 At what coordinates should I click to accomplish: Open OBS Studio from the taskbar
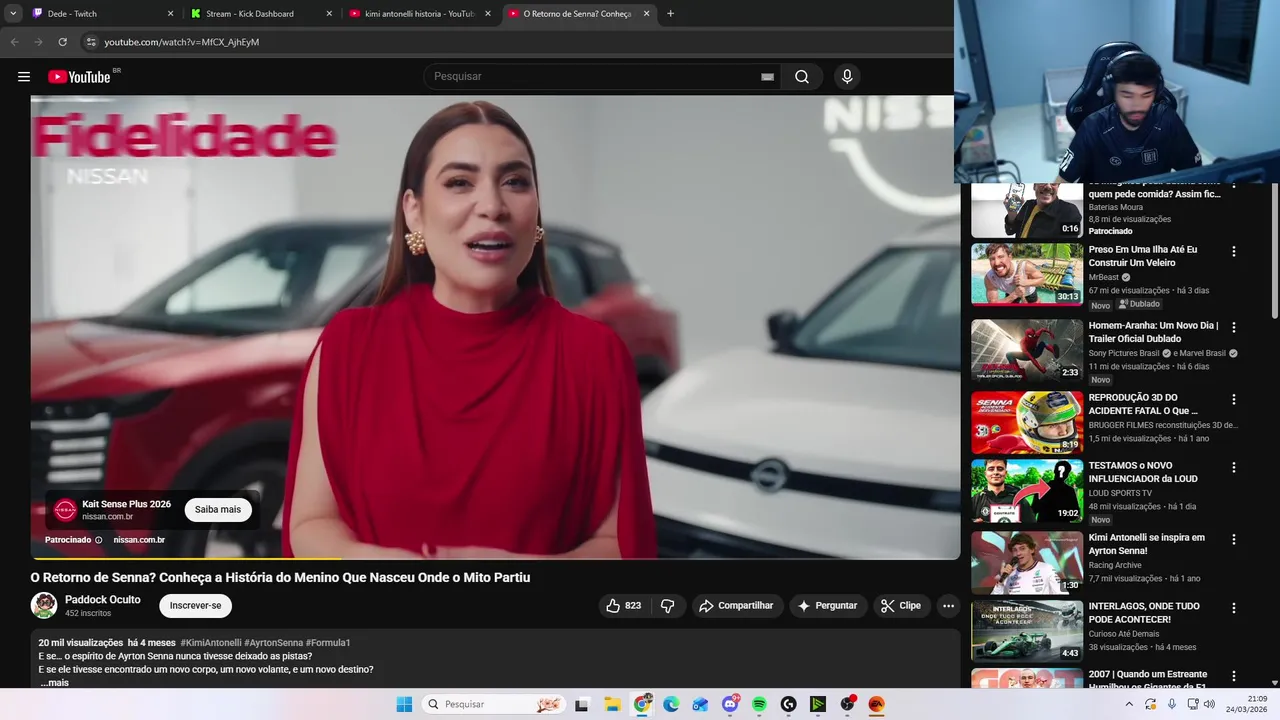[847, 704]
